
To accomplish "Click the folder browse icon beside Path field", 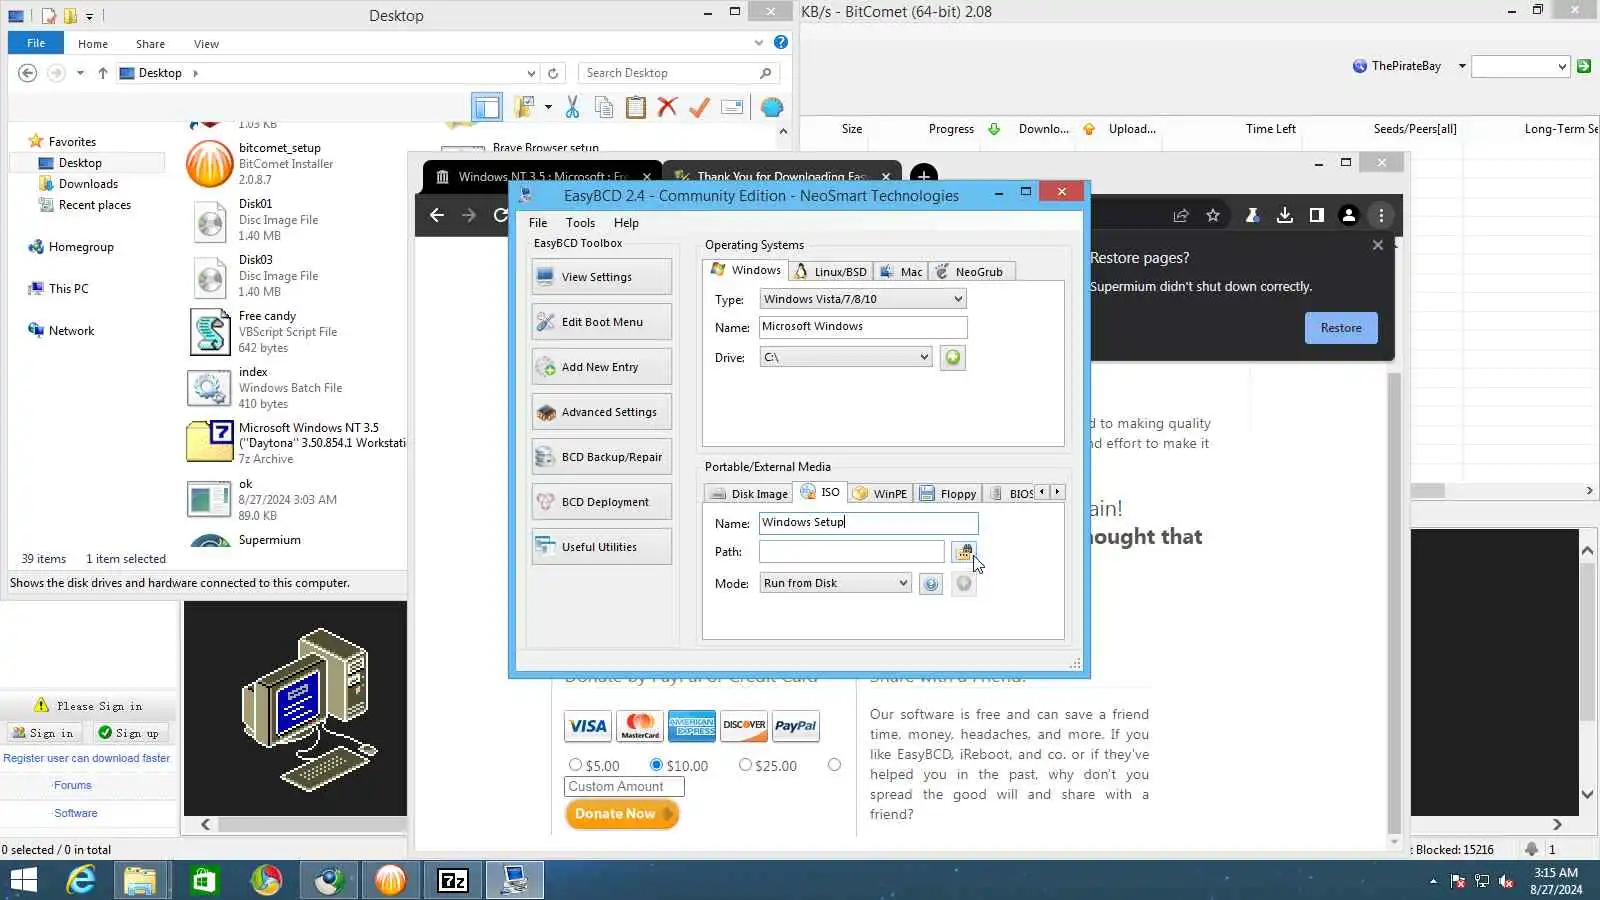I will 964,552.
